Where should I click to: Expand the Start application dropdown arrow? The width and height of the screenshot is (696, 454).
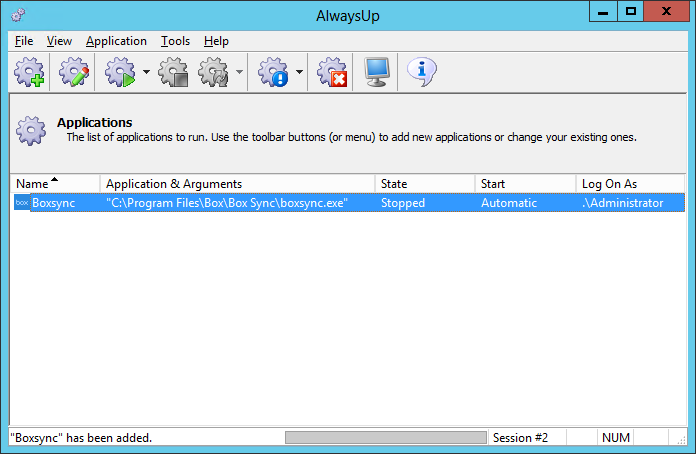click(146, 72)
